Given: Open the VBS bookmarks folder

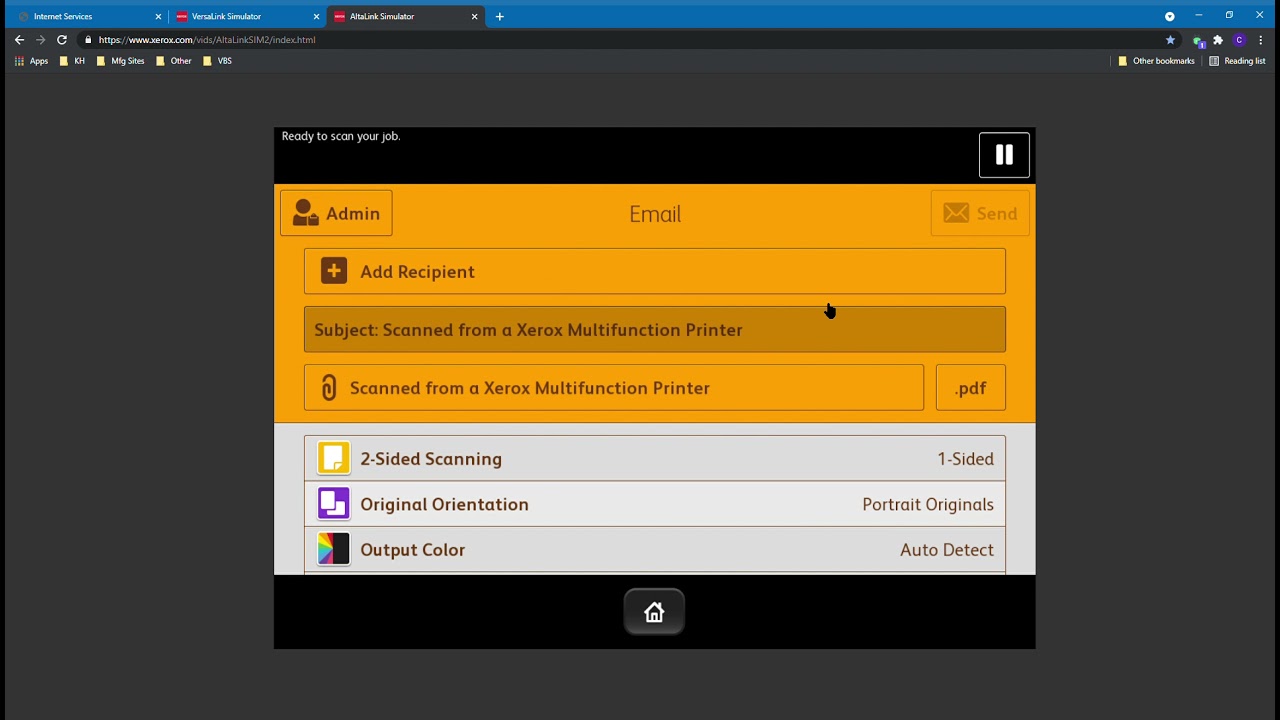Looking at the screenshot, I should tap(217, 61).
